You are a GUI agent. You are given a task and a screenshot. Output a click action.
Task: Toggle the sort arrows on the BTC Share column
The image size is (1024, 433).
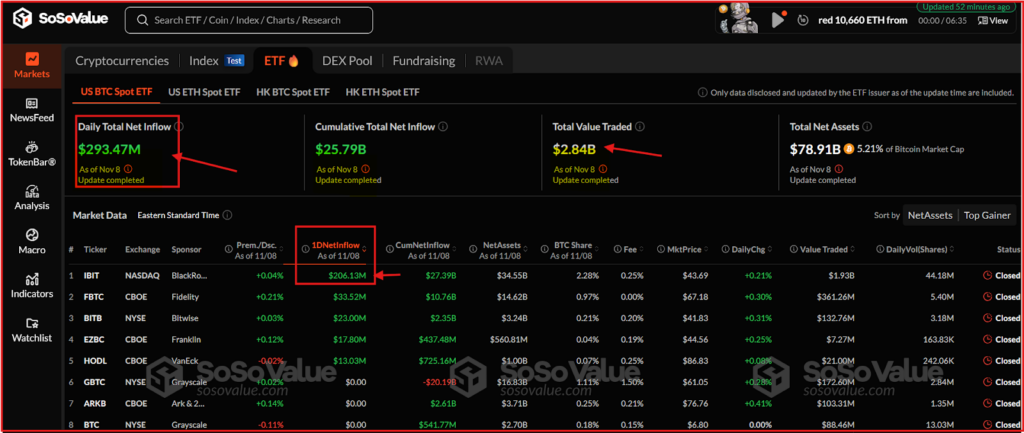596,250
